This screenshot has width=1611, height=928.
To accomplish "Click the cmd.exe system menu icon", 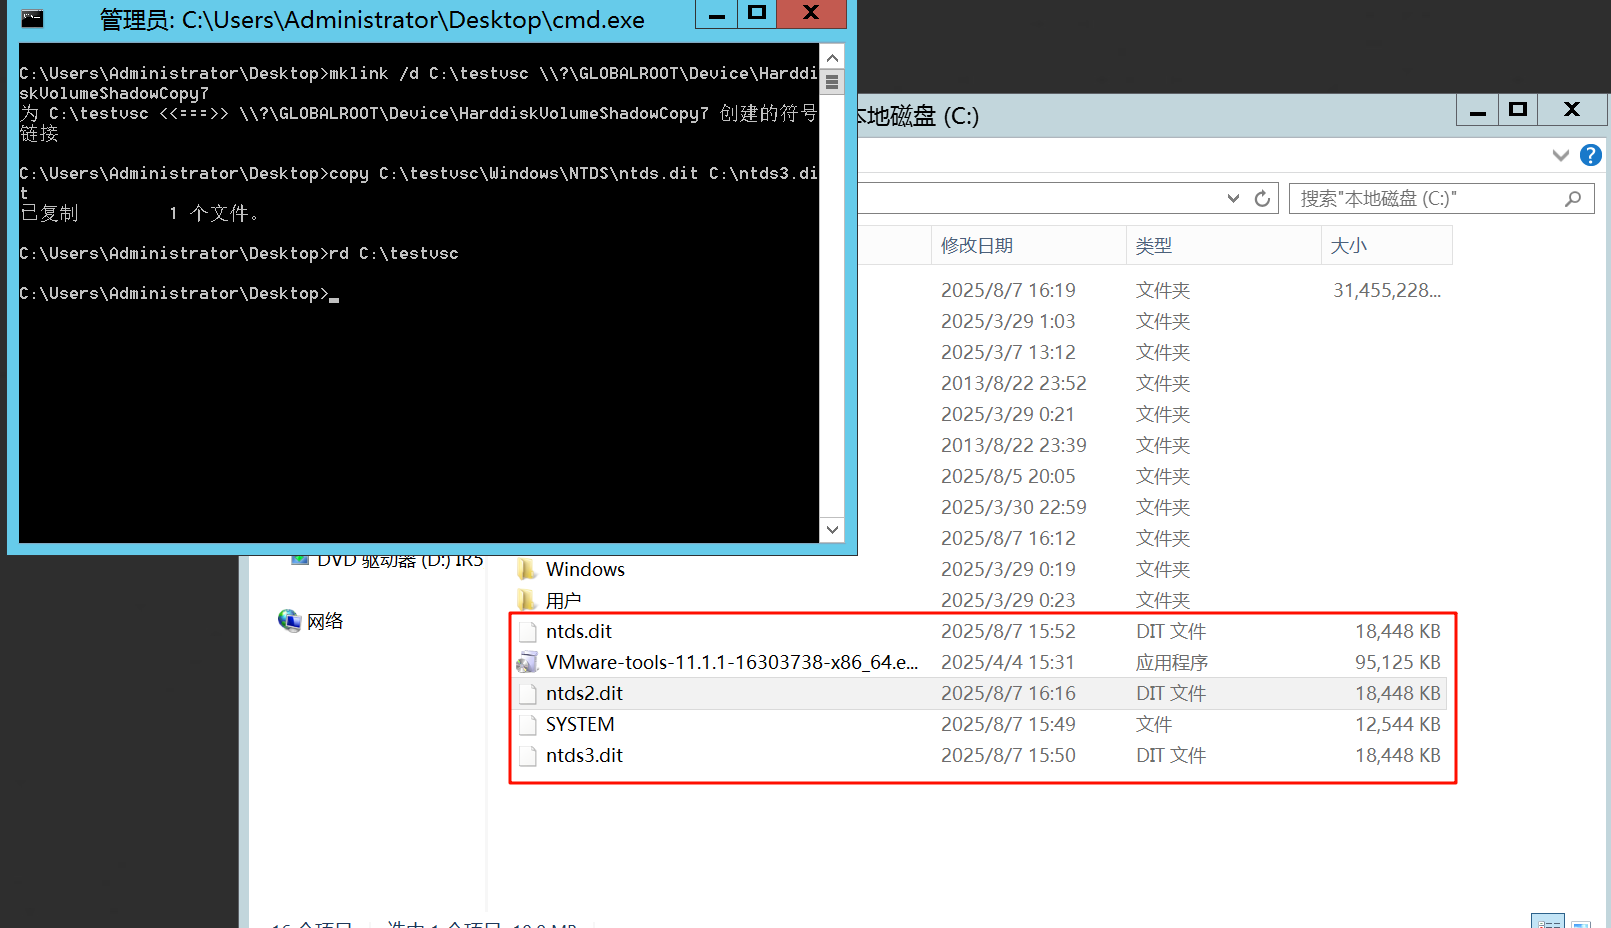I will (x=32, y=18).
